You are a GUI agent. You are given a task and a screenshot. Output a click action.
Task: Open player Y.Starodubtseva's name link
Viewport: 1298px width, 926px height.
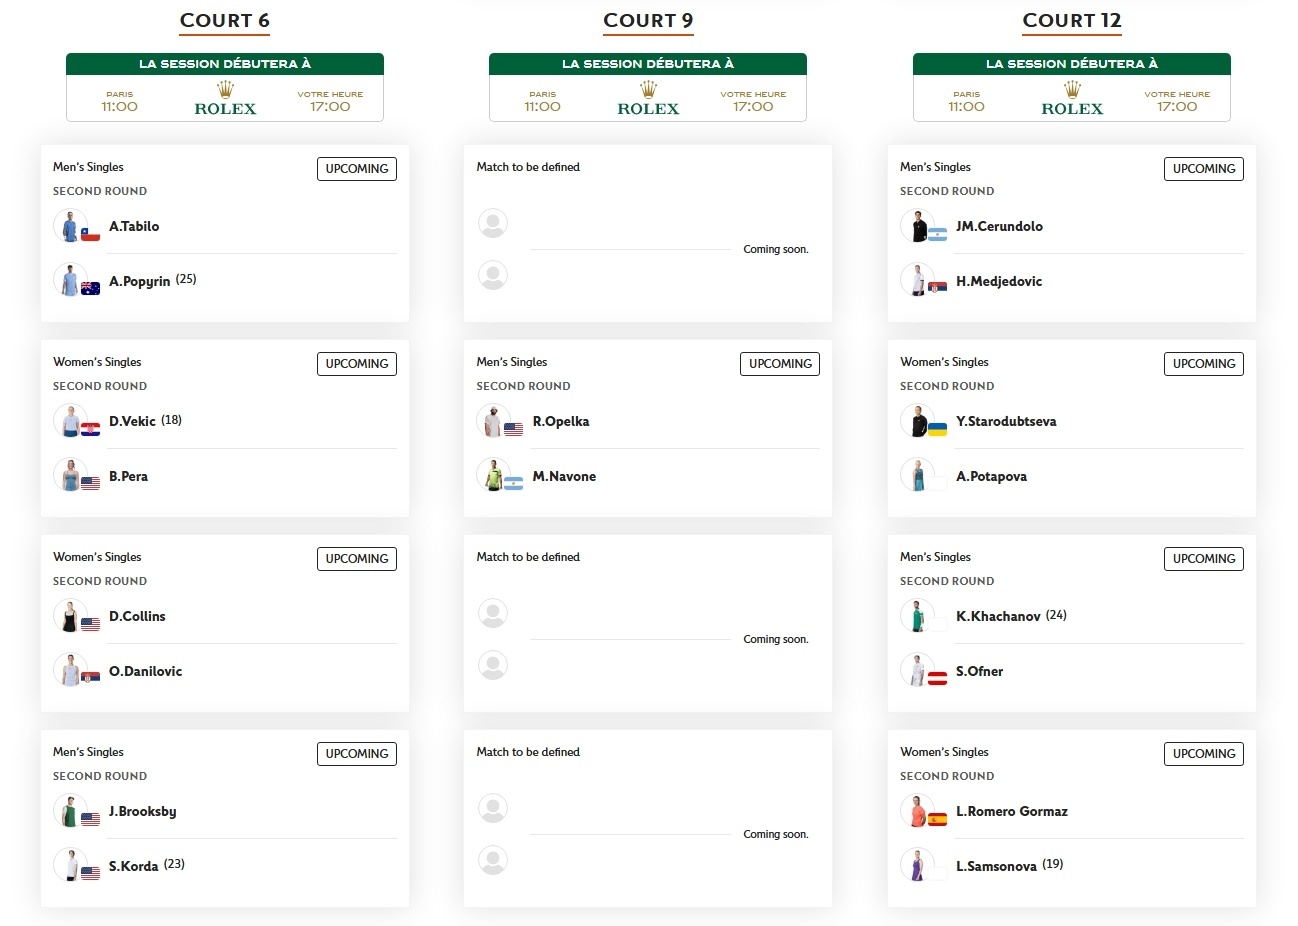point(1006,421)
